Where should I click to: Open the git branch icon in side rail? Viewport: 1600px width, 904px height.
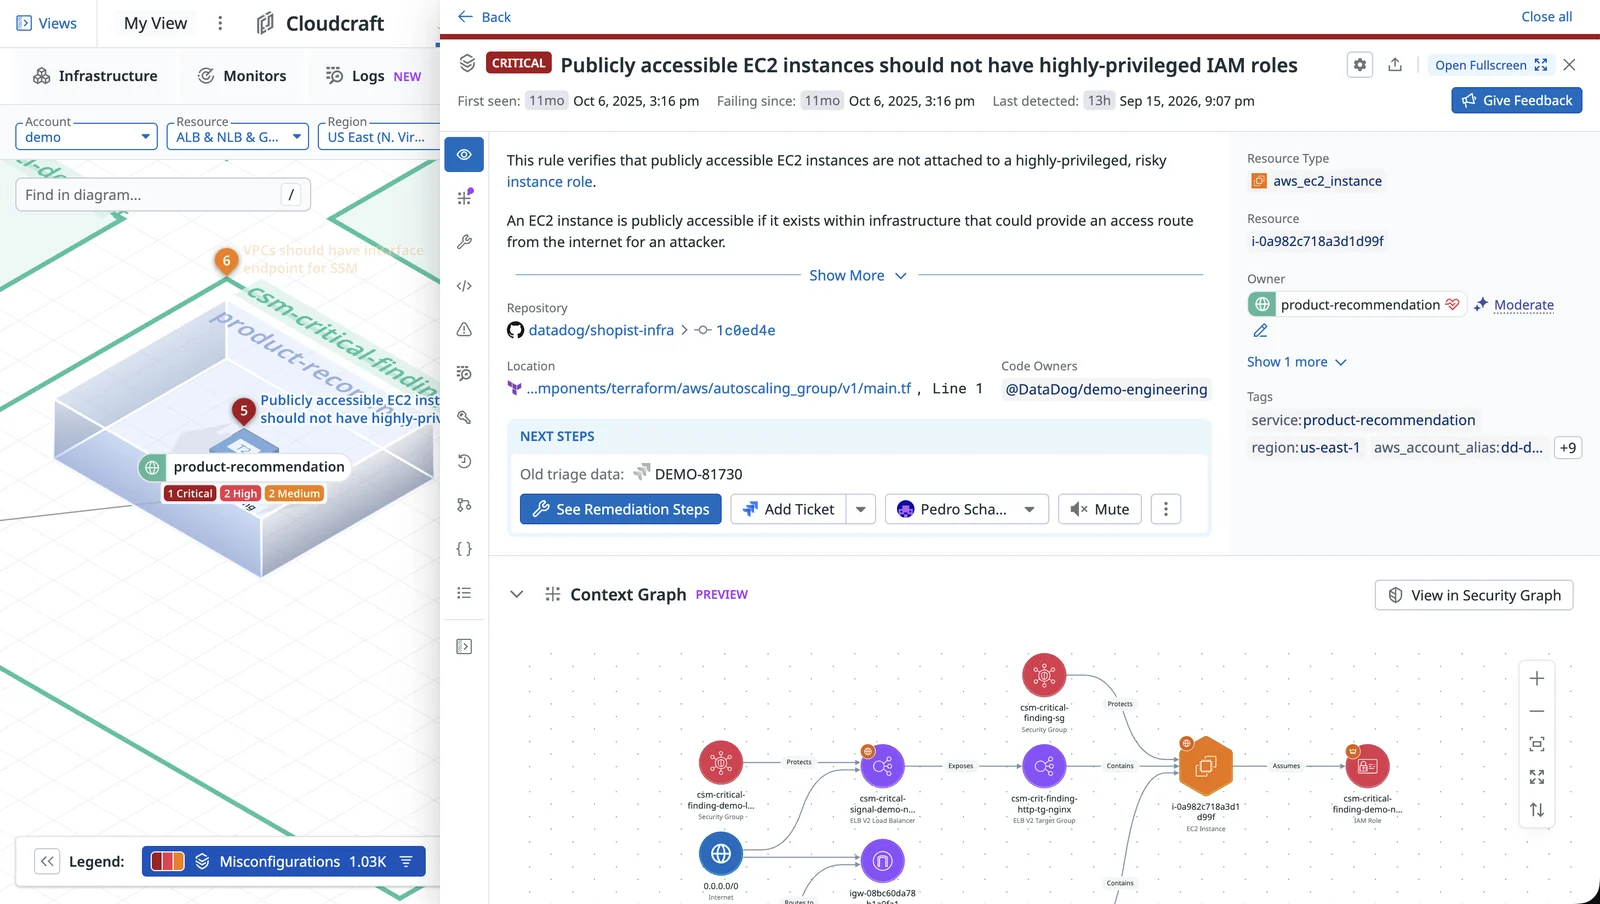point(464,505)
